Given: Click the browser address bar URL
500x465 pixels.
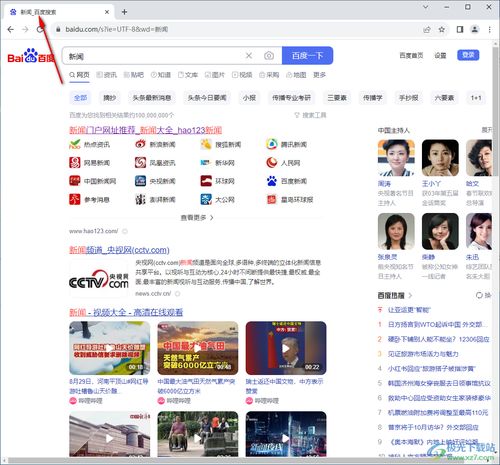Looking at the screenshot, I should coord(117,29).
